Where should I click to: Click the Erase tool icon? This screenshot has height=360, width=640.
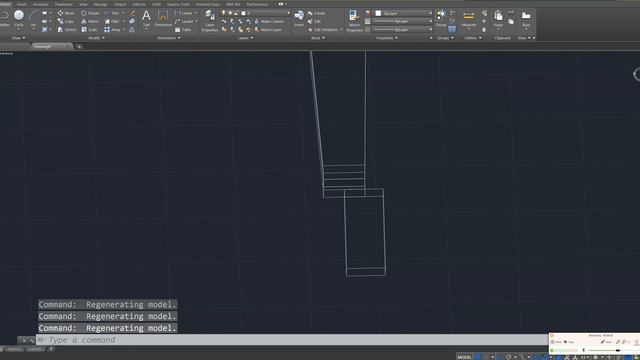pos(132,13)
